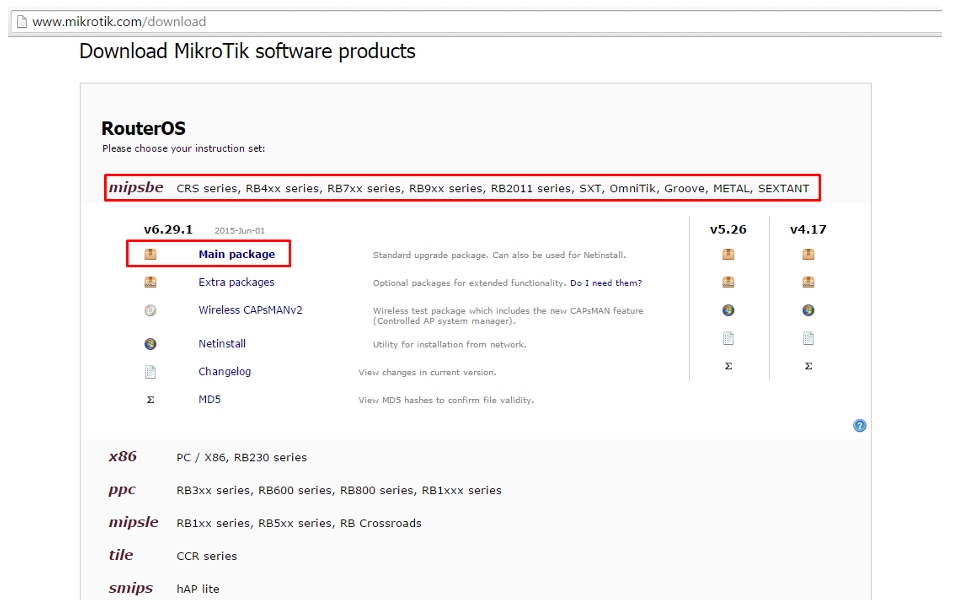The height and width of the screenshot is (612, 954).
Task: Click the 2015-Jun-01 release date
Action: coord(240,231)
